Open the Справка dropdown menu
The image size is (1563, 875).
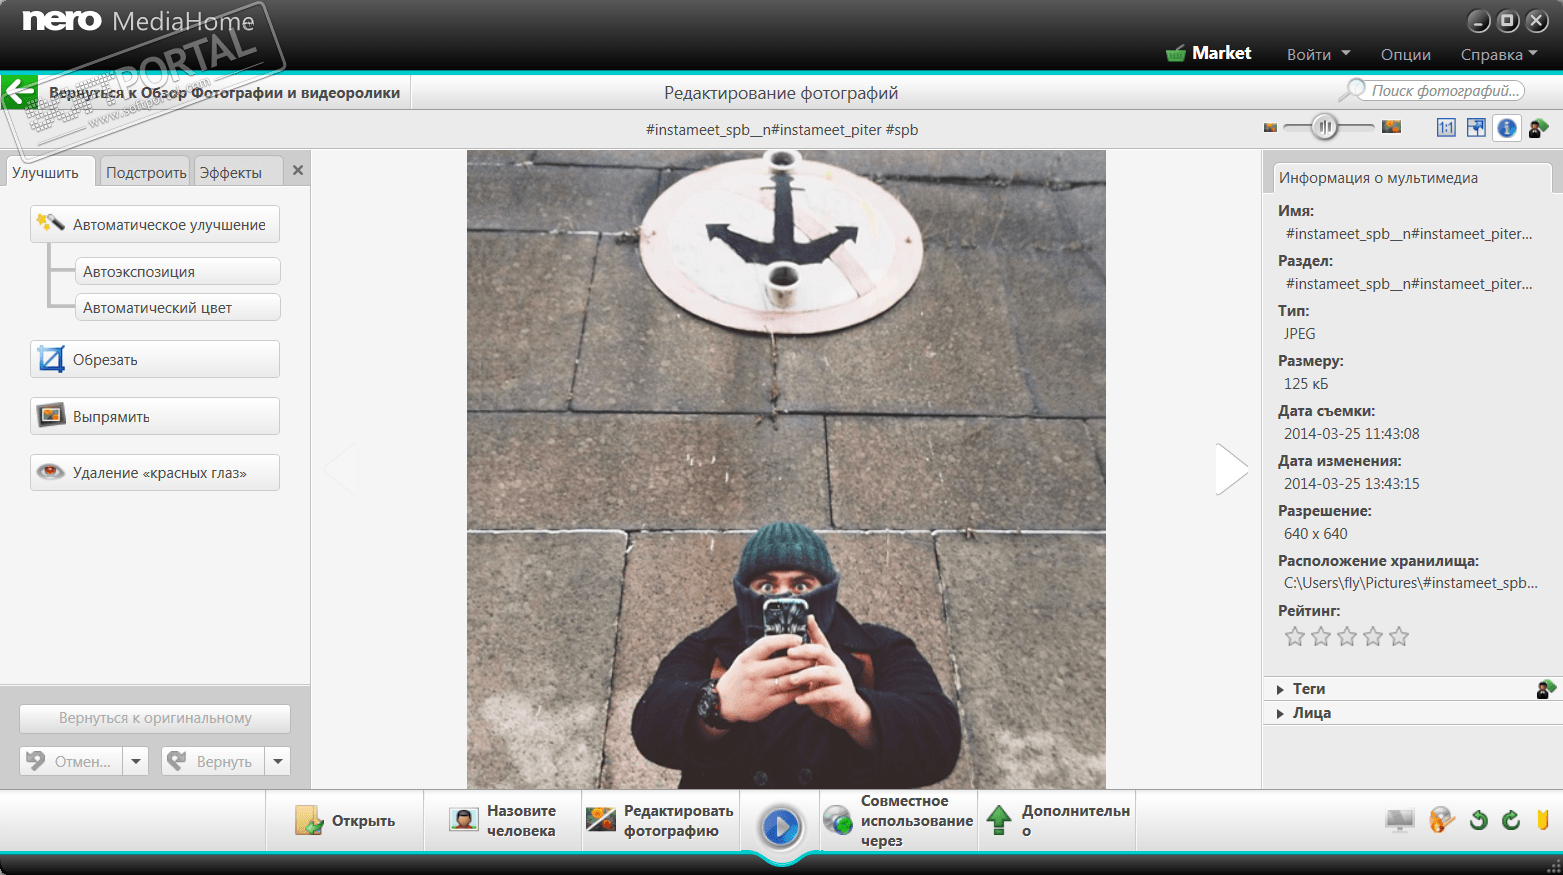tap(1499, 54)
